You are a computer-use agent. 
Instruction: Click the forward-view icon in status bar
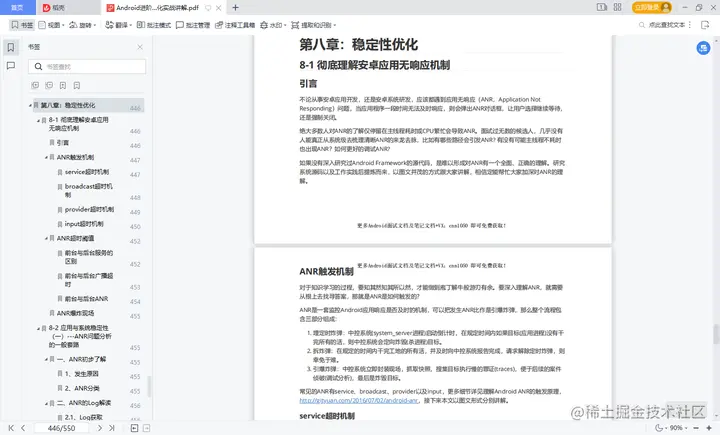pyautogui.click(x=146, y=428)
